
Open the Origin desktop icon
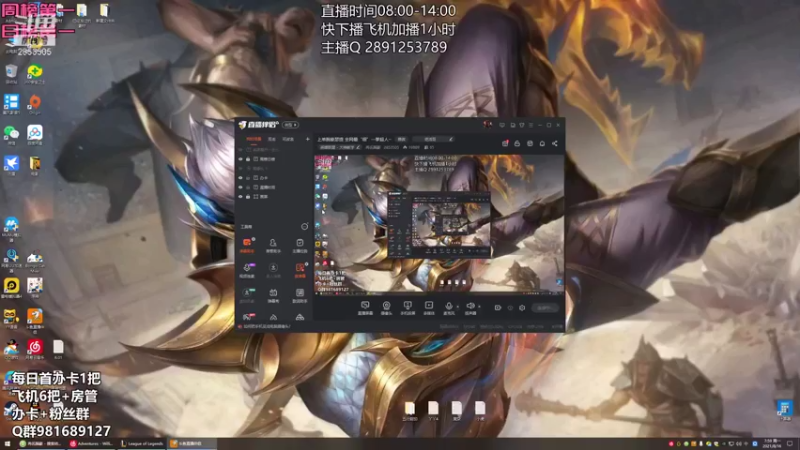coord(35,104)
